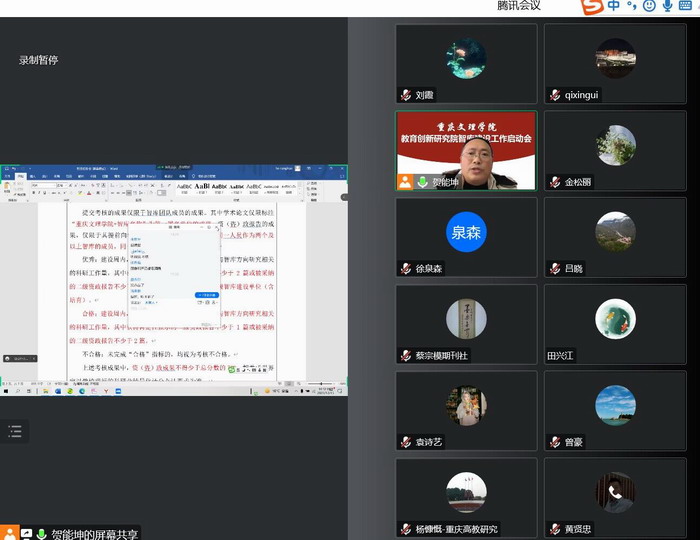700x540 pixels.
Task: Click phone call avatar of 黄贤忠
Action: [x=615, y=493]
